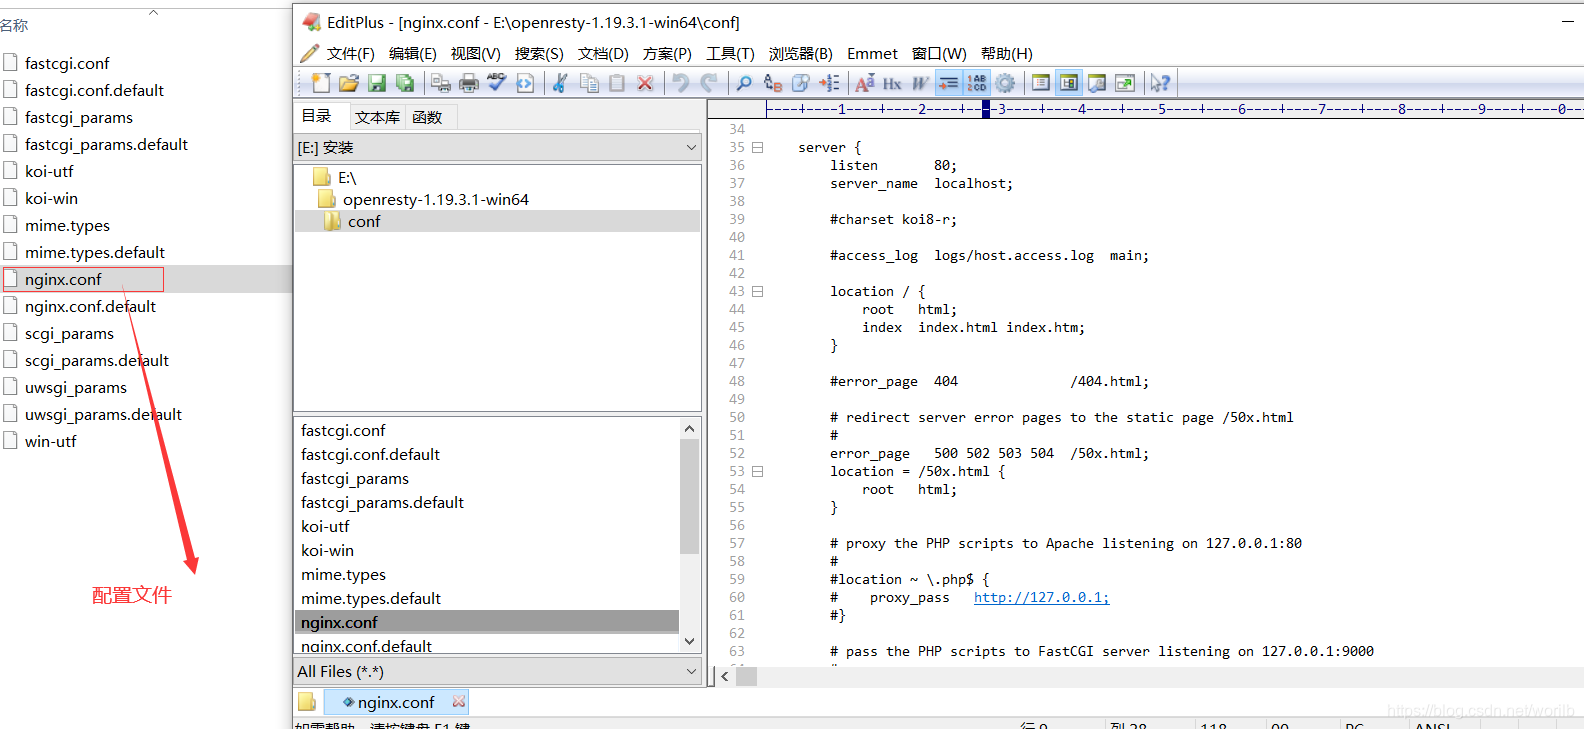Select the conf folder in tree
Viewport: 1584px width, 729px height.
coord(364,222)
